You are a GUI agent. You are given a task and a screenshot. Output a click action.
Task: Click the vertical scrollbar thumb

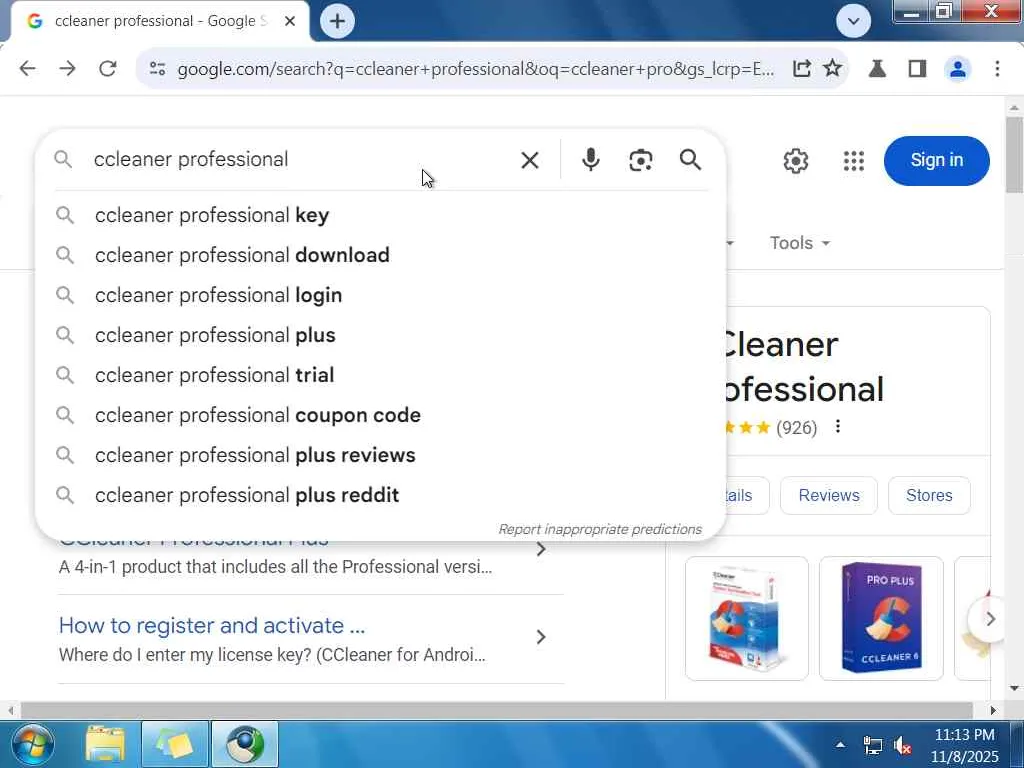(1014, 155)
